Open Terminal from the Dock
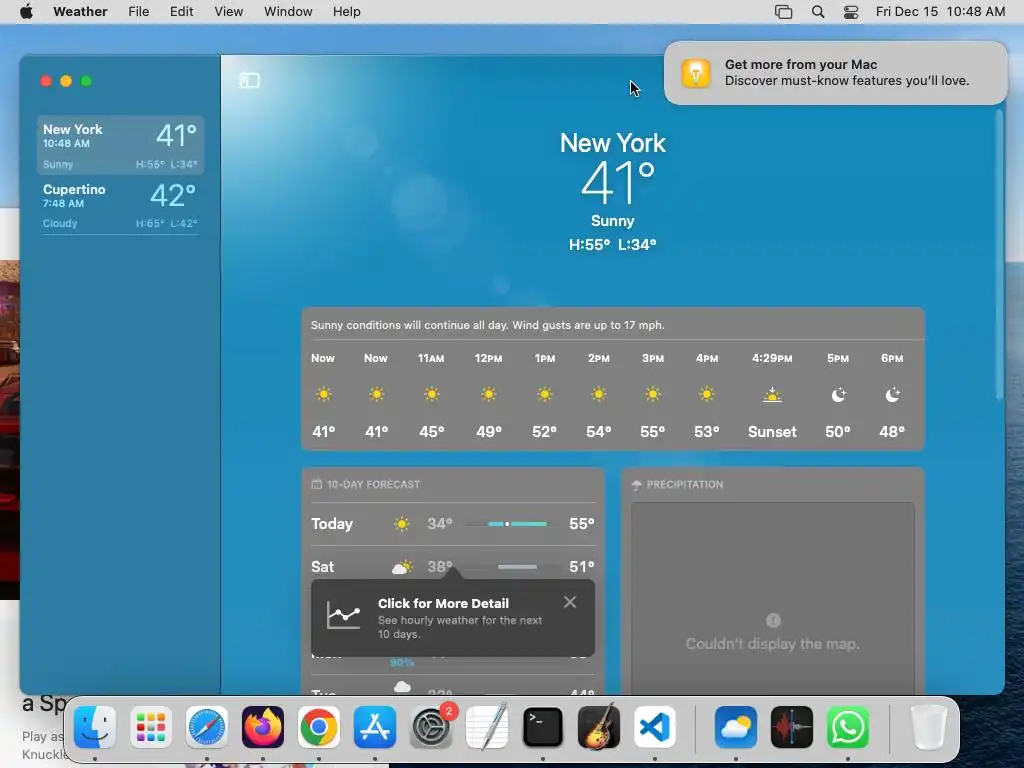 pyautogui.click(x=543, y=727)
